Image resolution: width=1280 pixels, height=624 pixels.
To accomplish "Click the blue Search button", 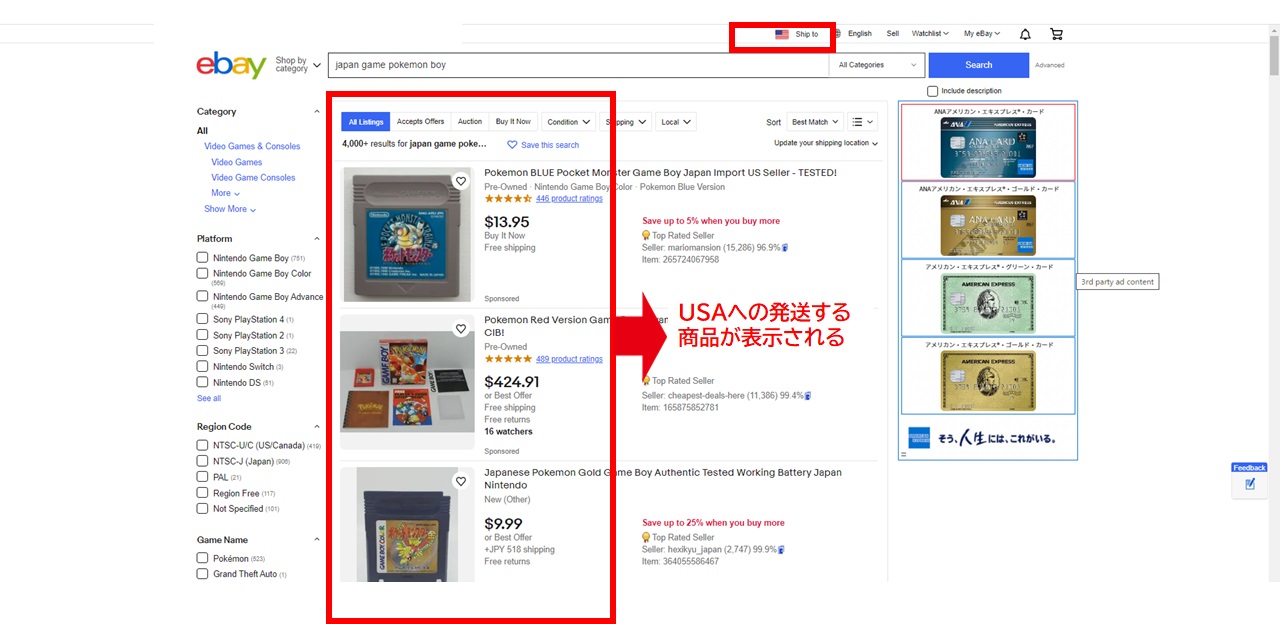I will (978, 65).
